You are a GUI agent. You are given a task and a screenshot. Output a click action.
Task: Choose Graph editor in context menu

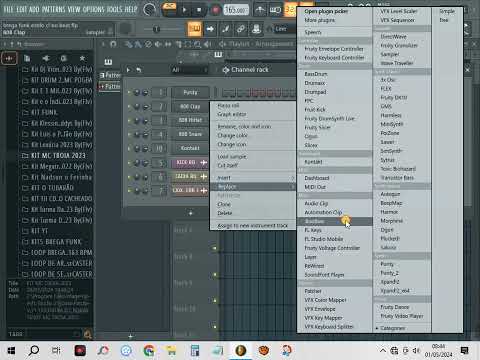[x=232, y=114]
